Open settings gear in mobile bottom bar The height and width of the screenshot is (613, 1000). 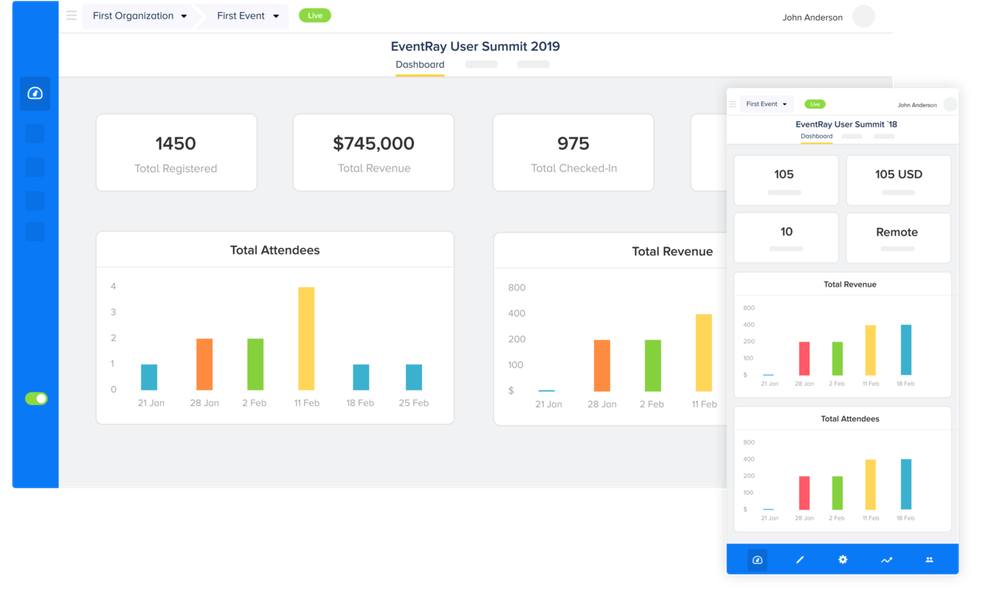click(x=842, y=559)
